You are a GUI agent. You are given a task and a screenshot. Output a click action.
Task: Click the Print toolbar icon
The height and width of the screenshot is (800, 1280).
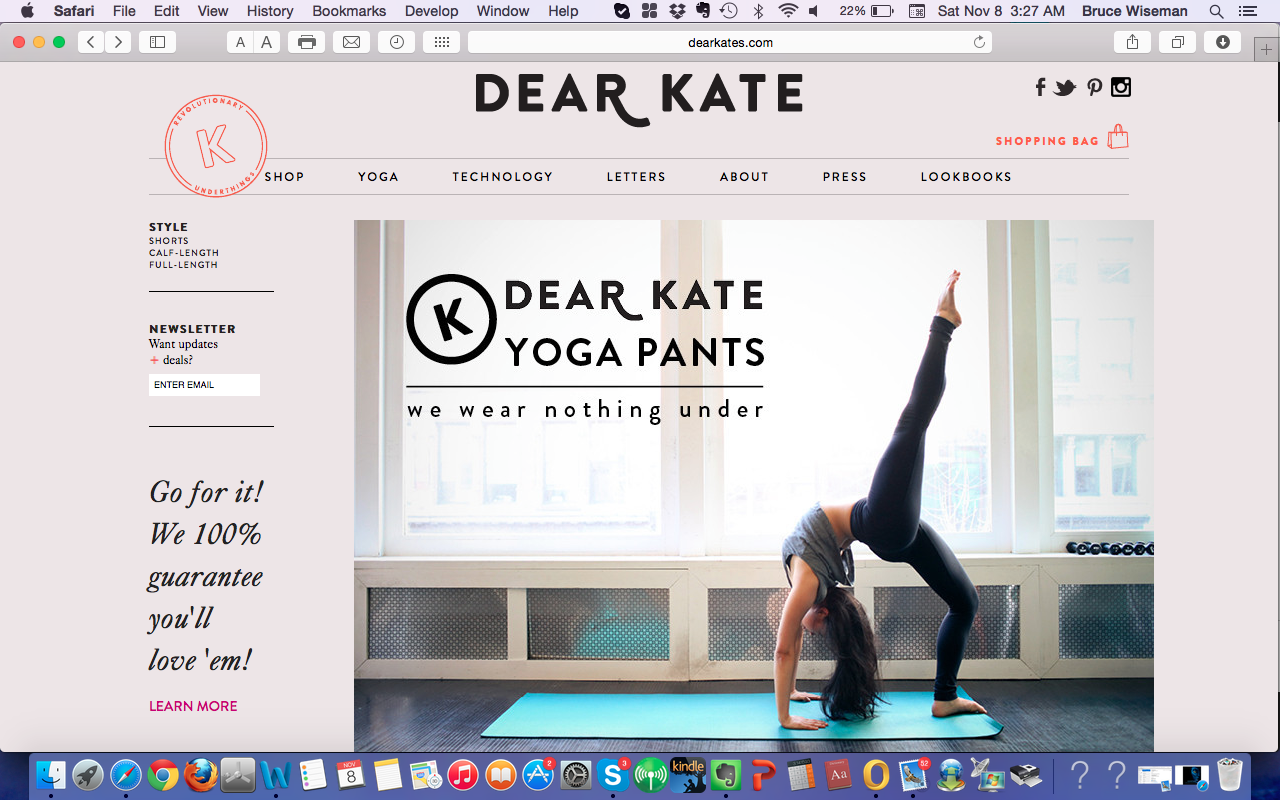pos(306,42)
